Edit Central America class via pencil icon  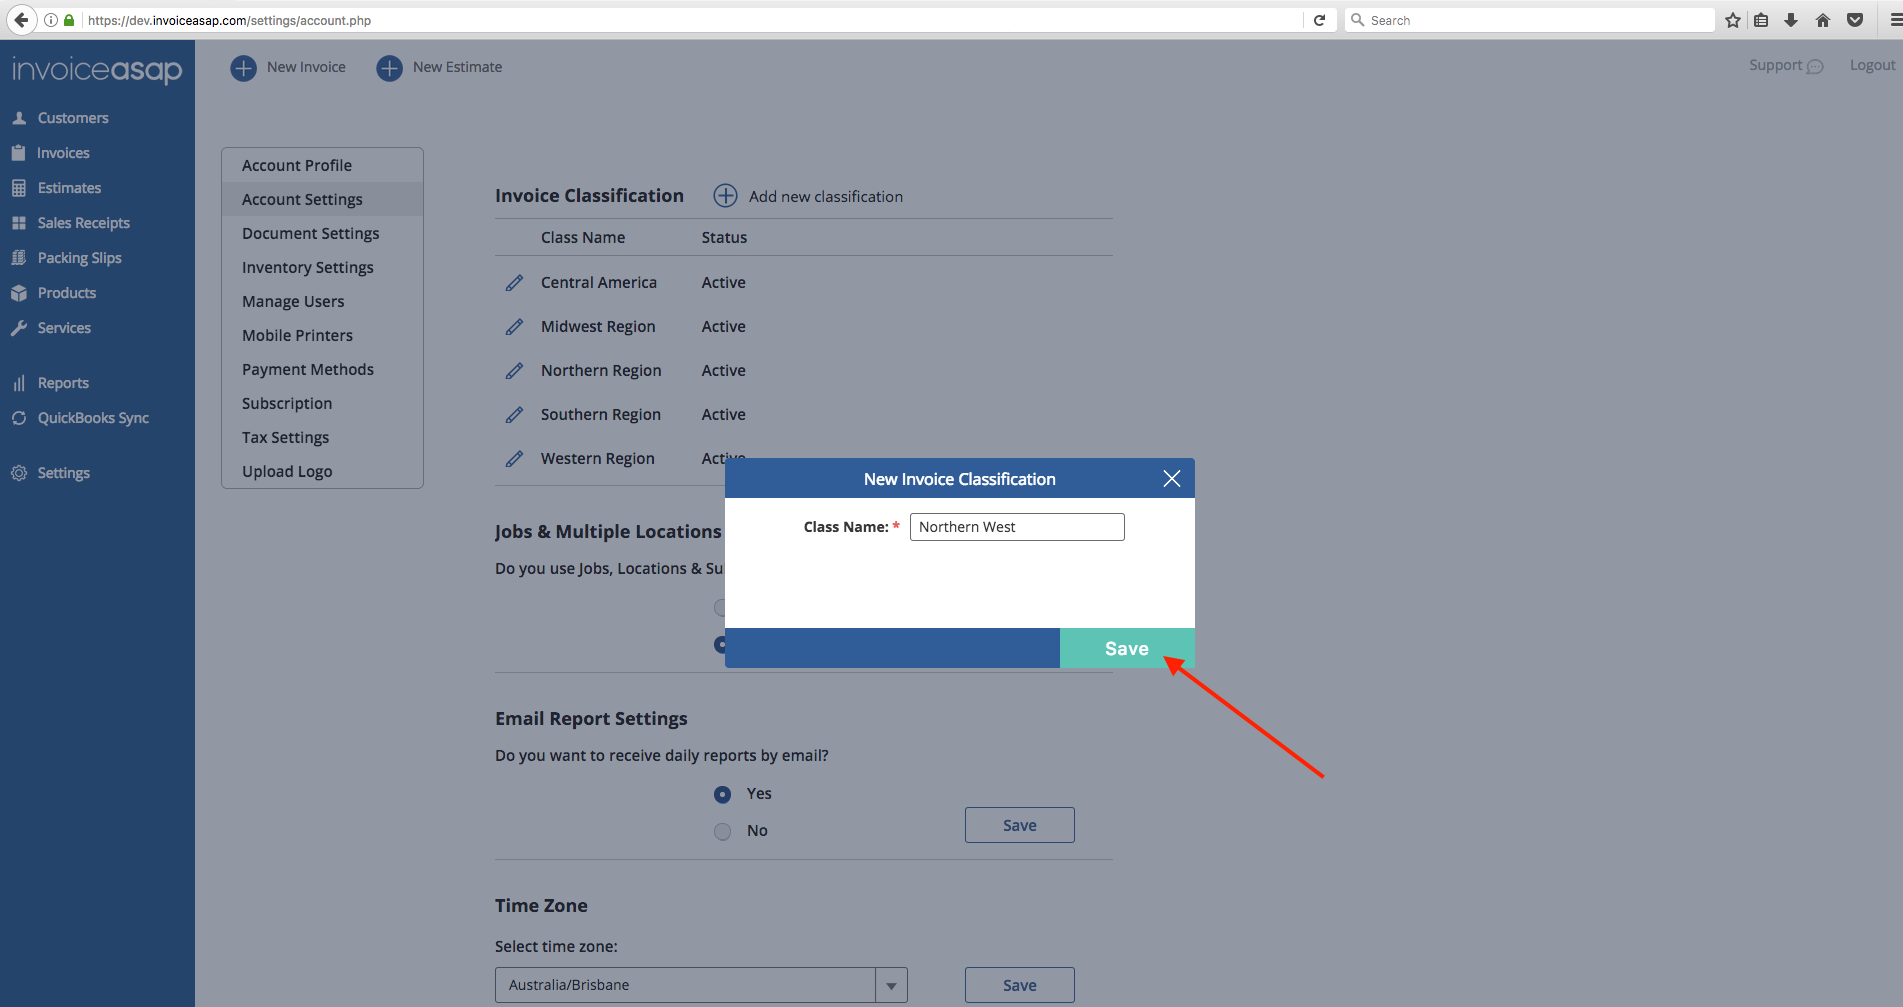pos(514,283)
